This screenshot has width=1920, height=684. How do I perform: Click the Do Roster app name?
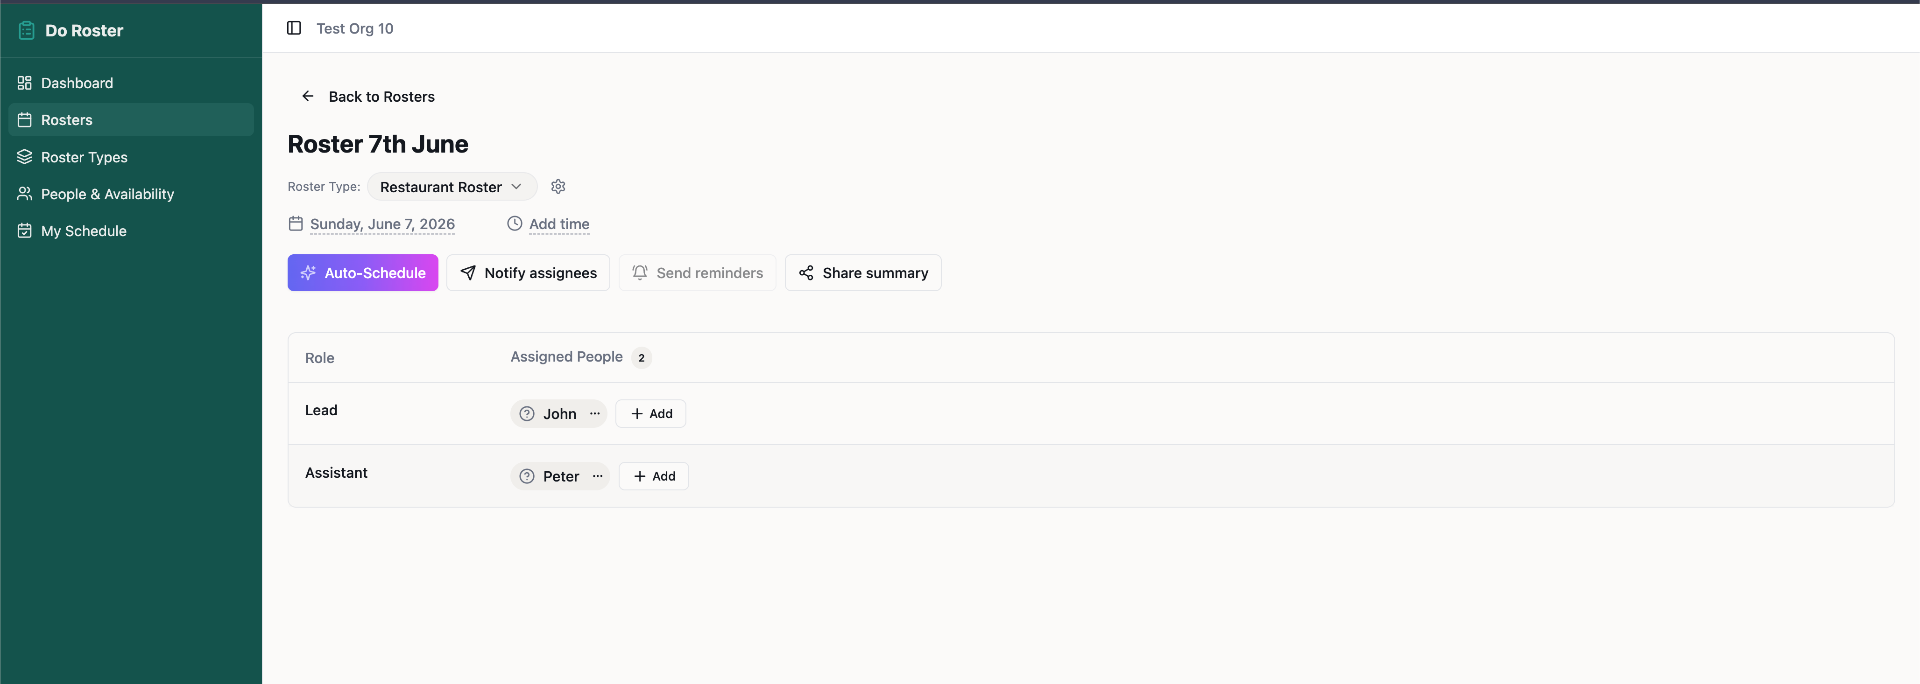[x=84, y=31]
